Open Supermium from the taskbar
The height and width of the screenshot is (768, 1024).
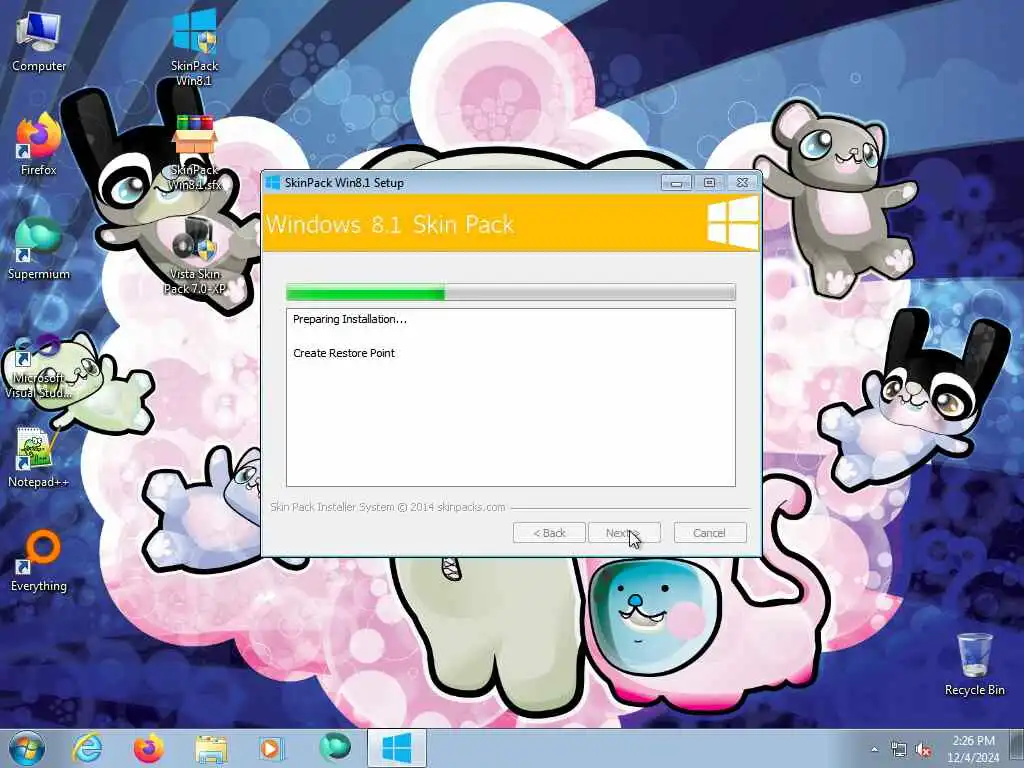click(335, 747)
